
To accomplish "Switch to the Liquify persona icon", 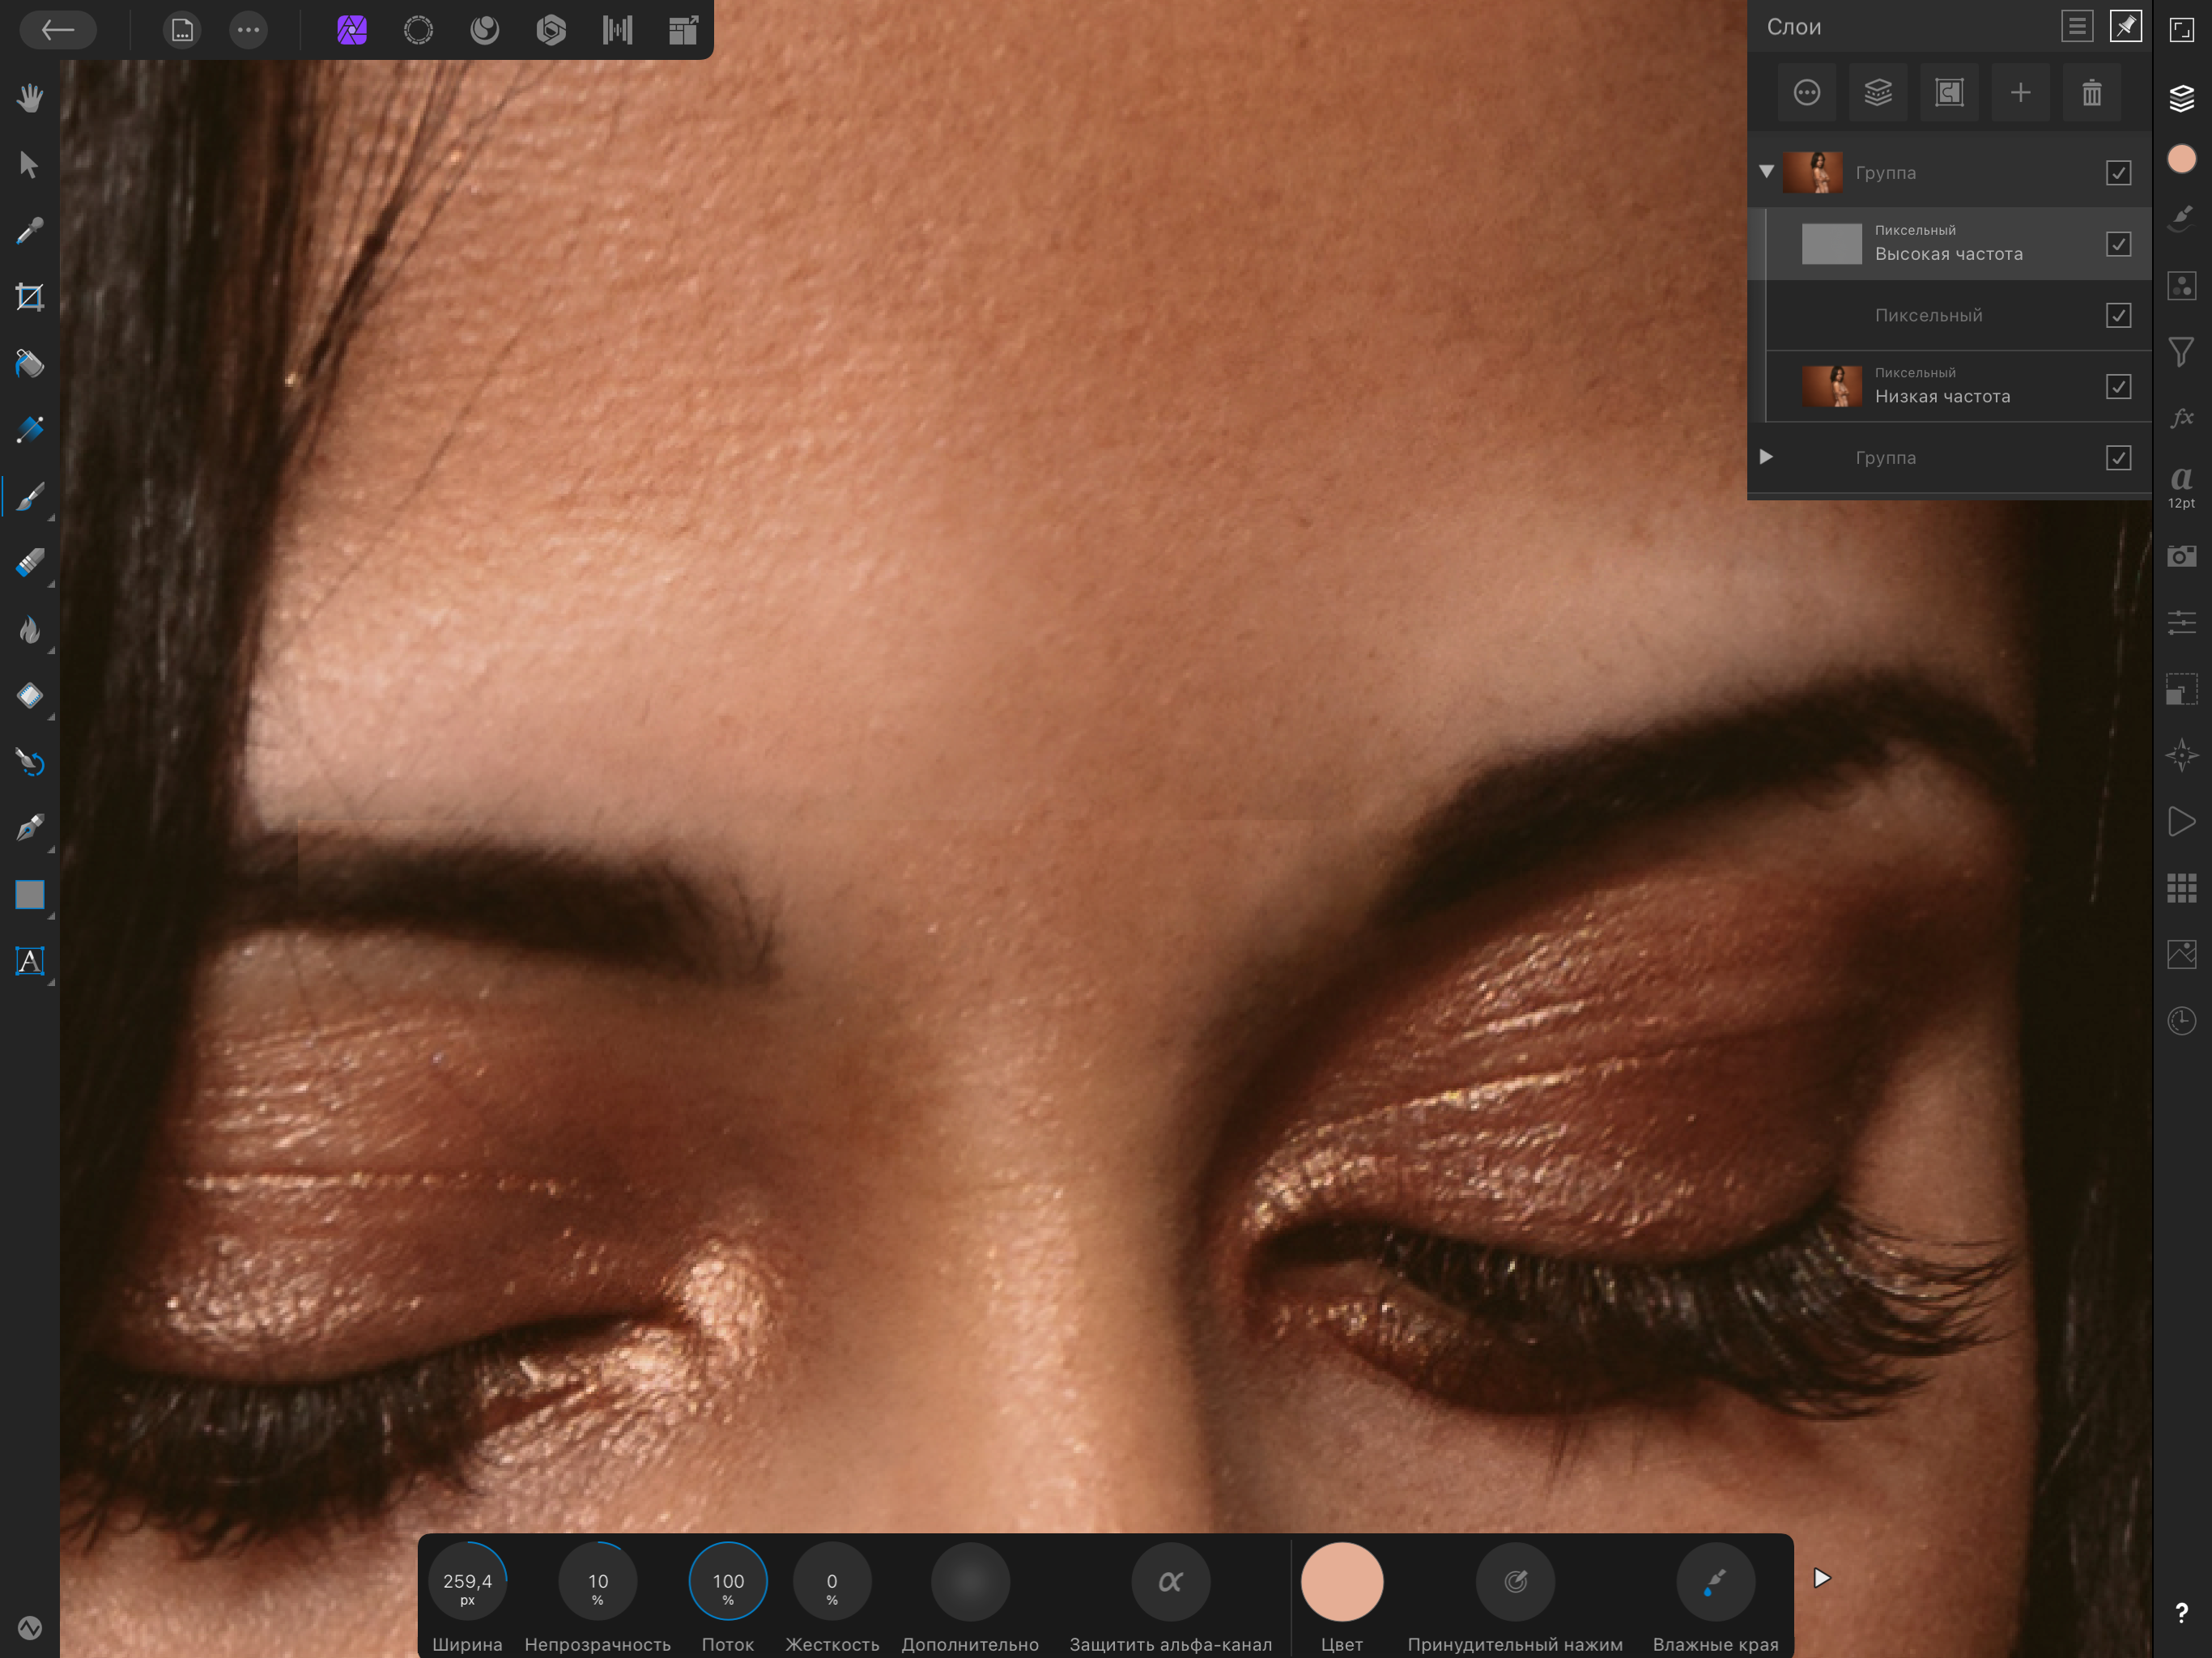I will (485, 30).
